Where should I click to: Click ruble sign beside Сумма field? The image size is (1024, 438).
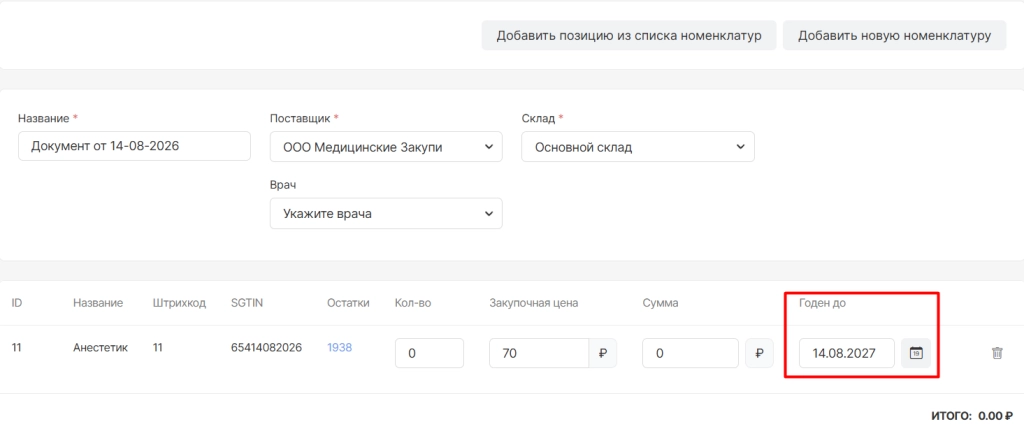tap(759, 353)
